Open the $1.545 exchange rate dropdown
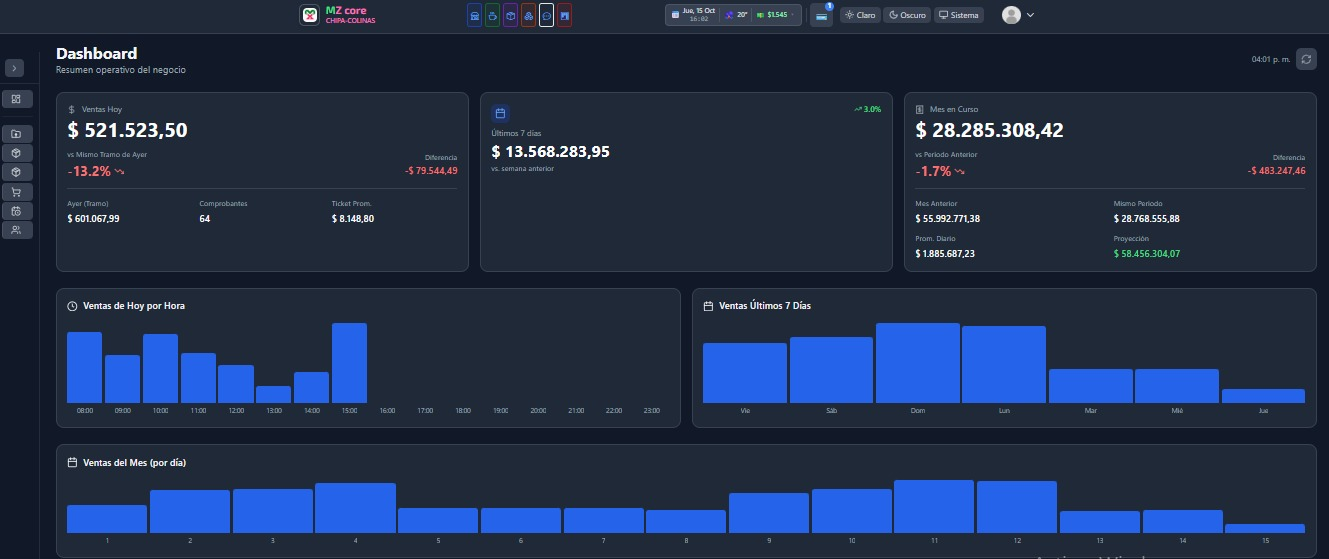The height and width of the screenshot is (559, 1329). click(776, 15)
